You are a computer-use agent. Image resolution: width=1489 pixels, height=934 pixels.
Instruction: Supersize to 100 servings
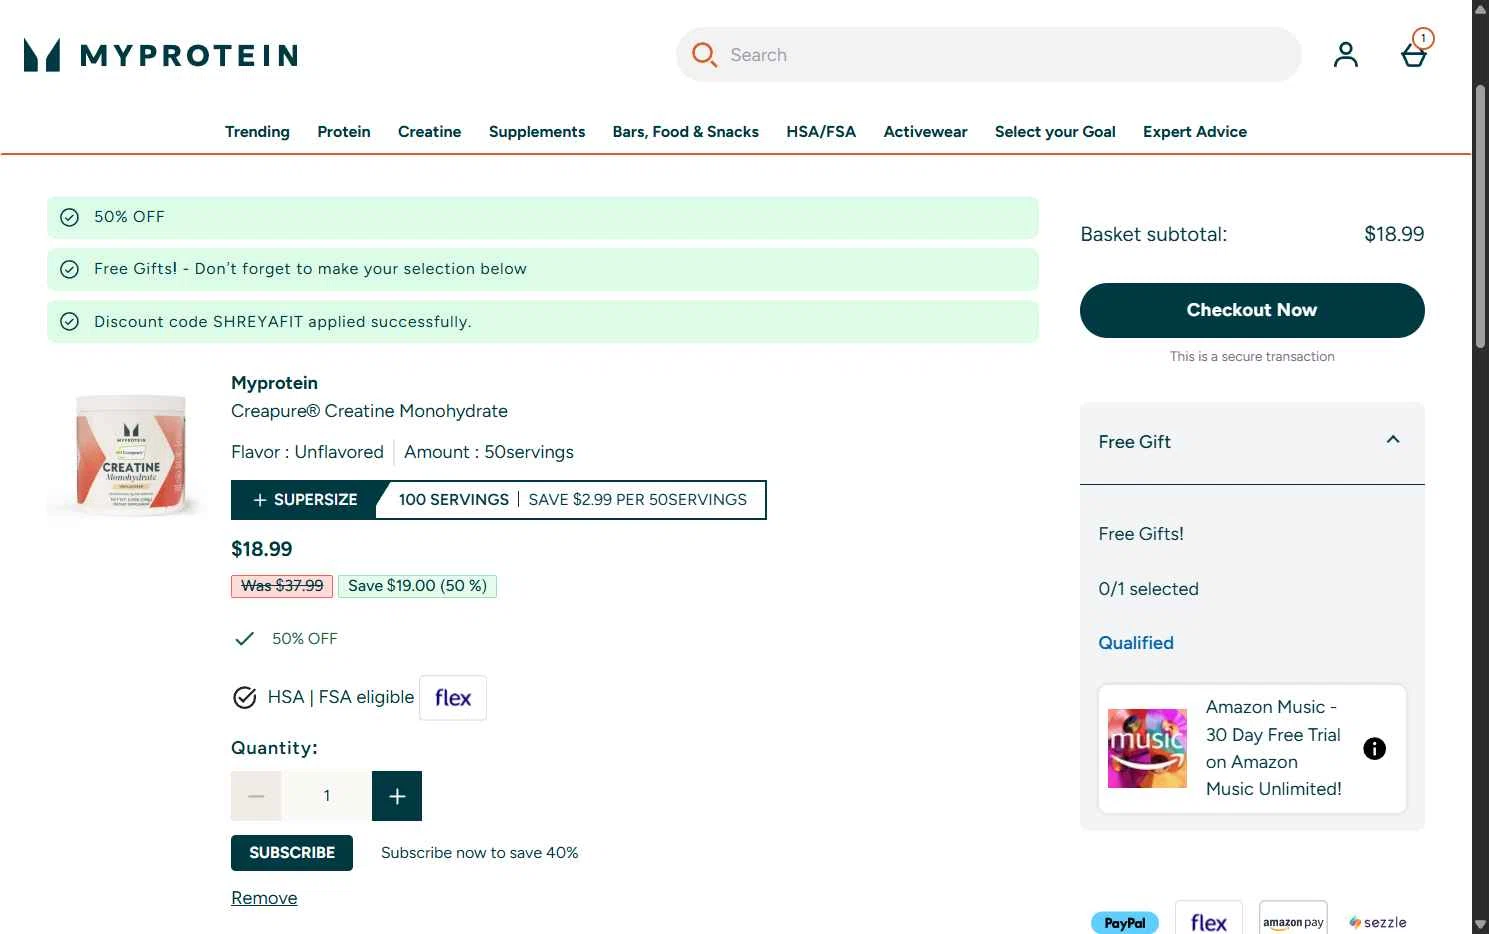click(x=305, y=500)
